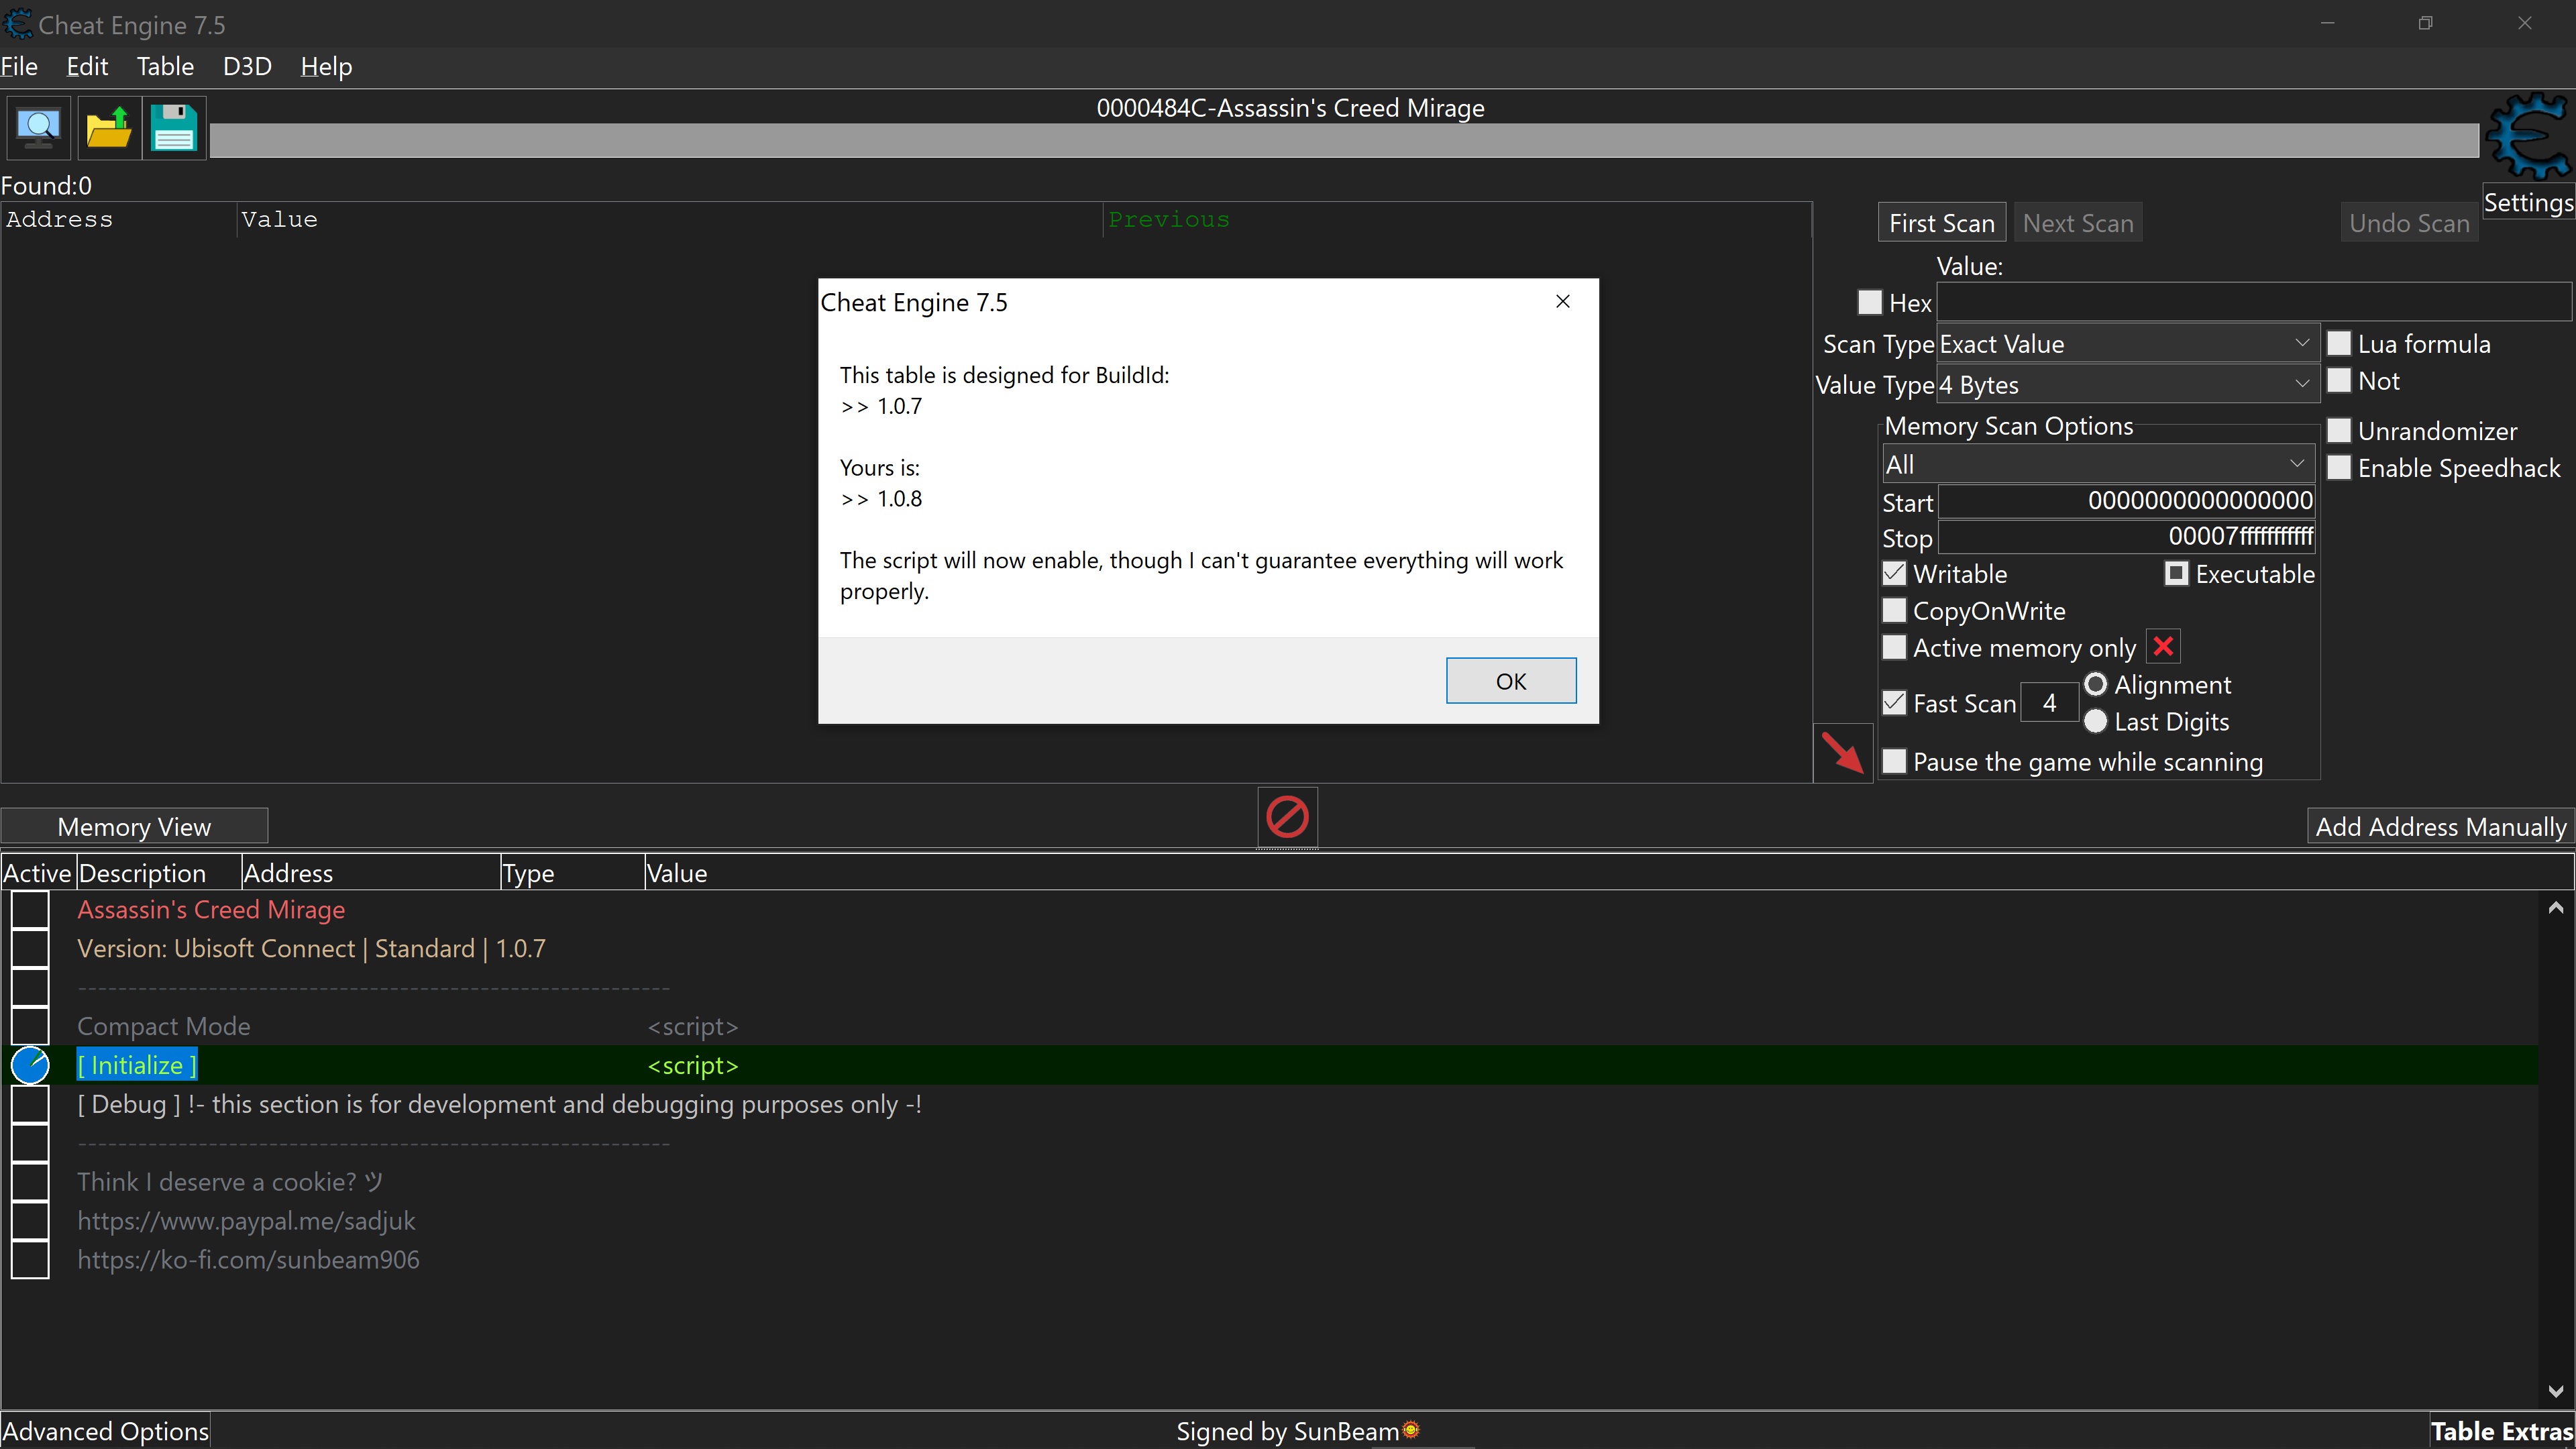2576x1449 pixels.
Task: Click red X next to Active memory
Action: coord(2163,647)
